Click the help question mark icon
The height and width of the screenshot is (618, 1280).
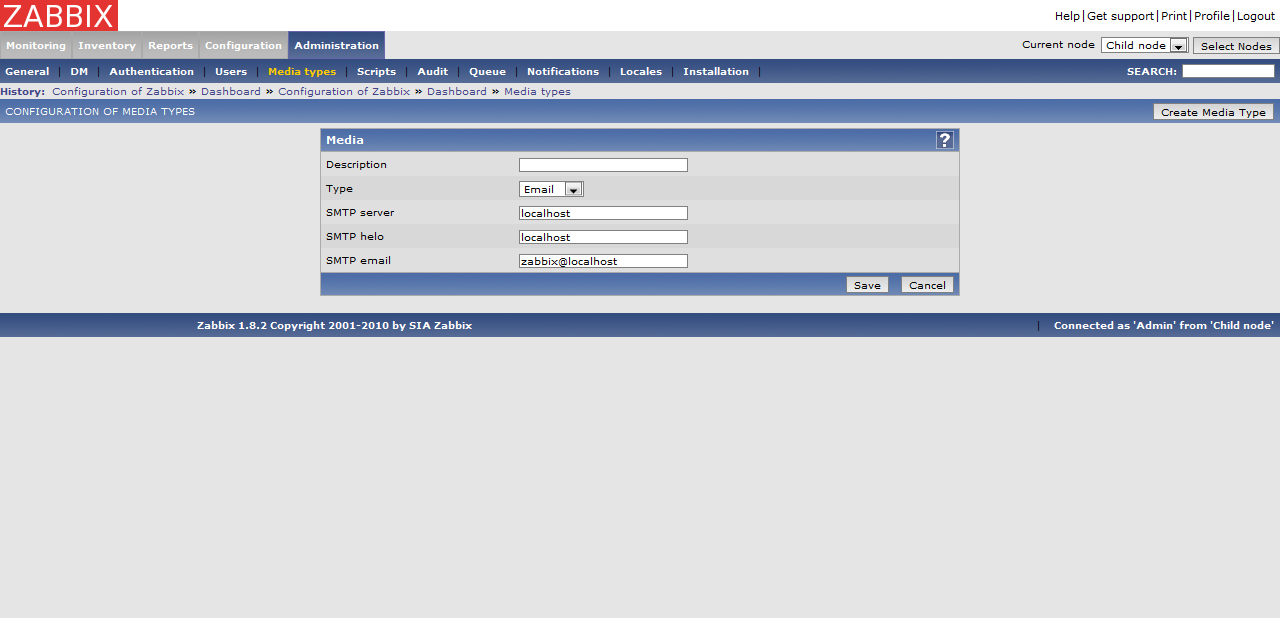tap(944, 140)
